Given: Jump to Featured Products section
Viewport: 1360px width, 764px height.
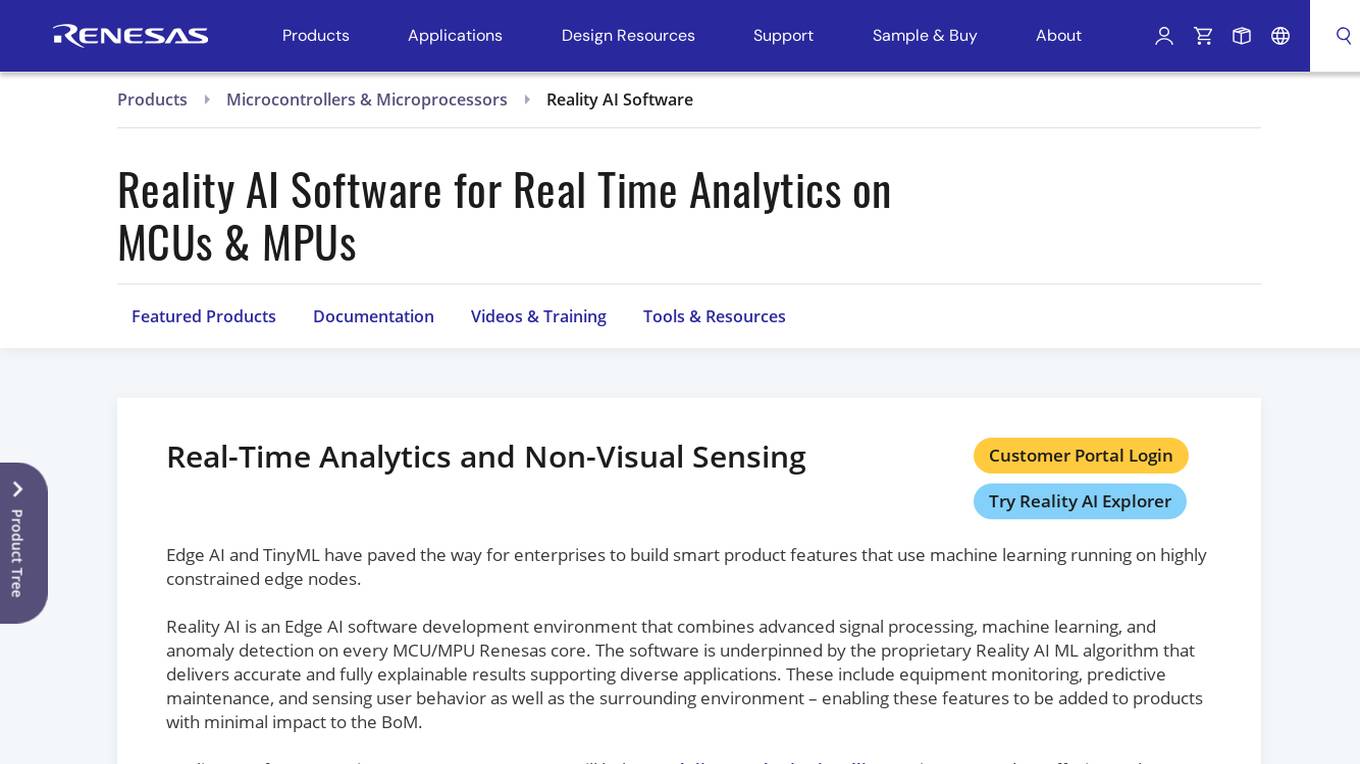Looking at the screenshot, I should [x=204, y=316].
